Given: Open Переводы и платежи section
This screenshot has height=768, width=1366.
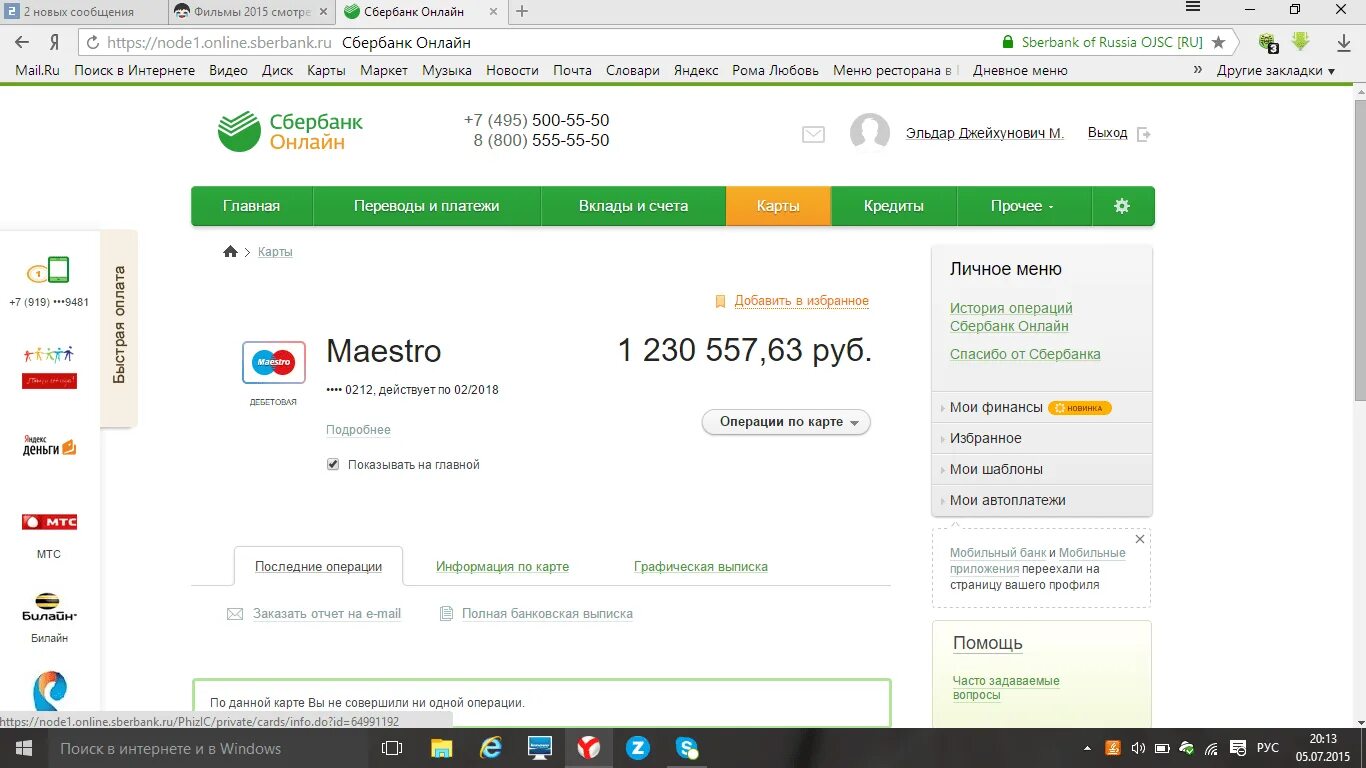Looking at the screenshot, I should point(427,206).
